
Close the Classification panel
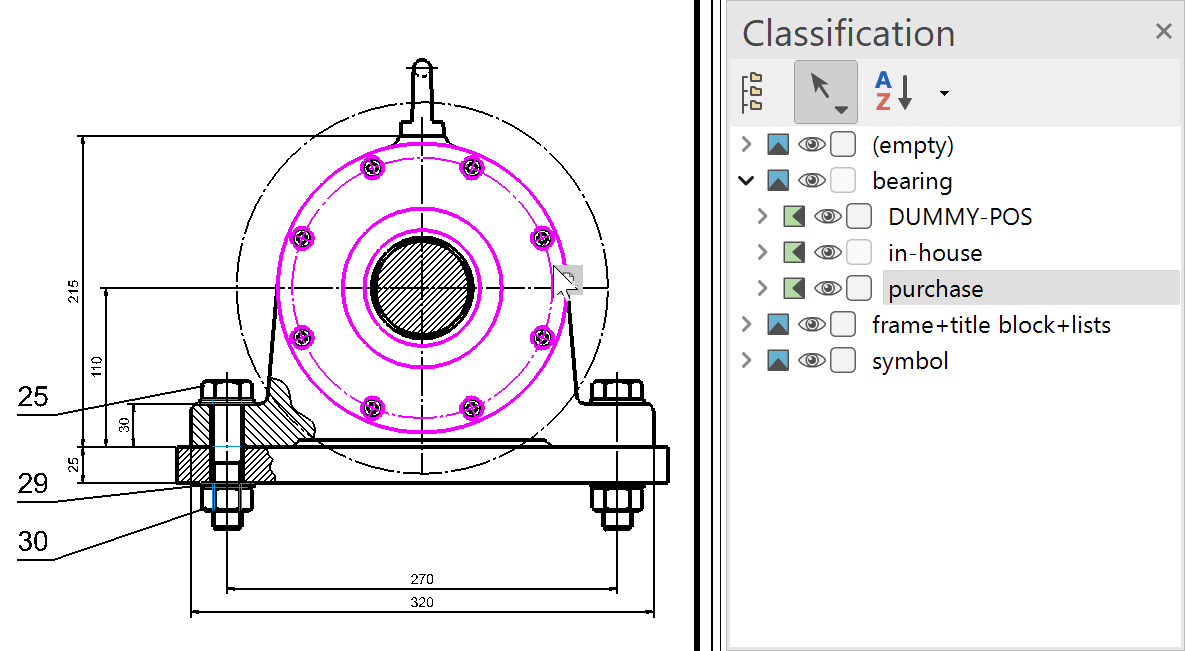point(1163,32)
